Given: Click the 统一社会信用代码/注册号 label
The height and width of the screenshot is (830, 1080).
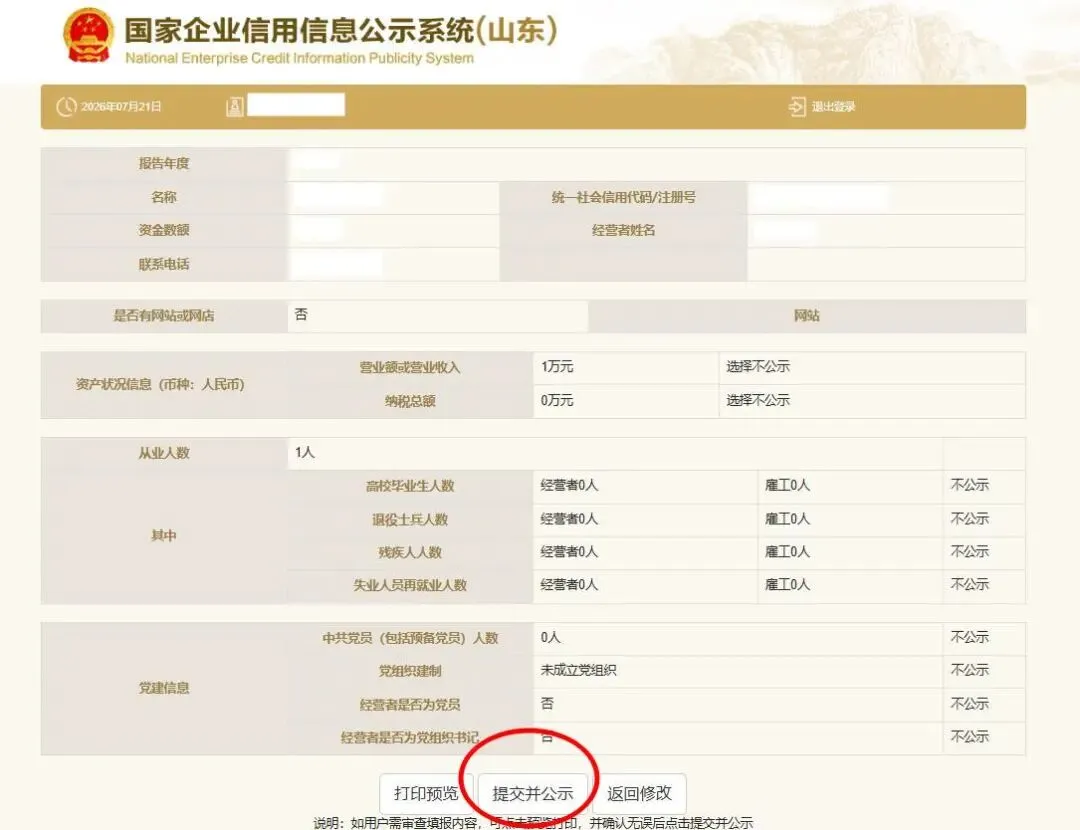Looking at the screenshot, I should (623, 197).
